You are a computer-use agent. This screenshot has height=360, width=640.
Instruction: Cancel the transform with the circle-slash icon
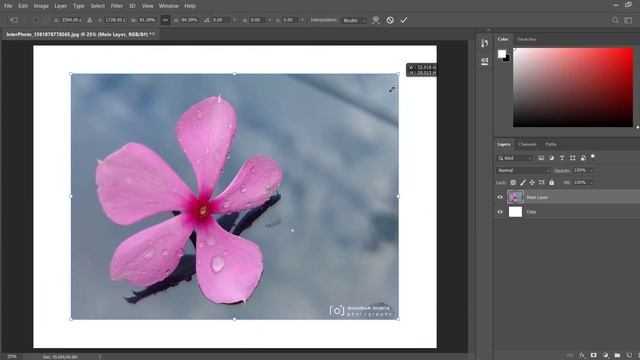(390, 20)
